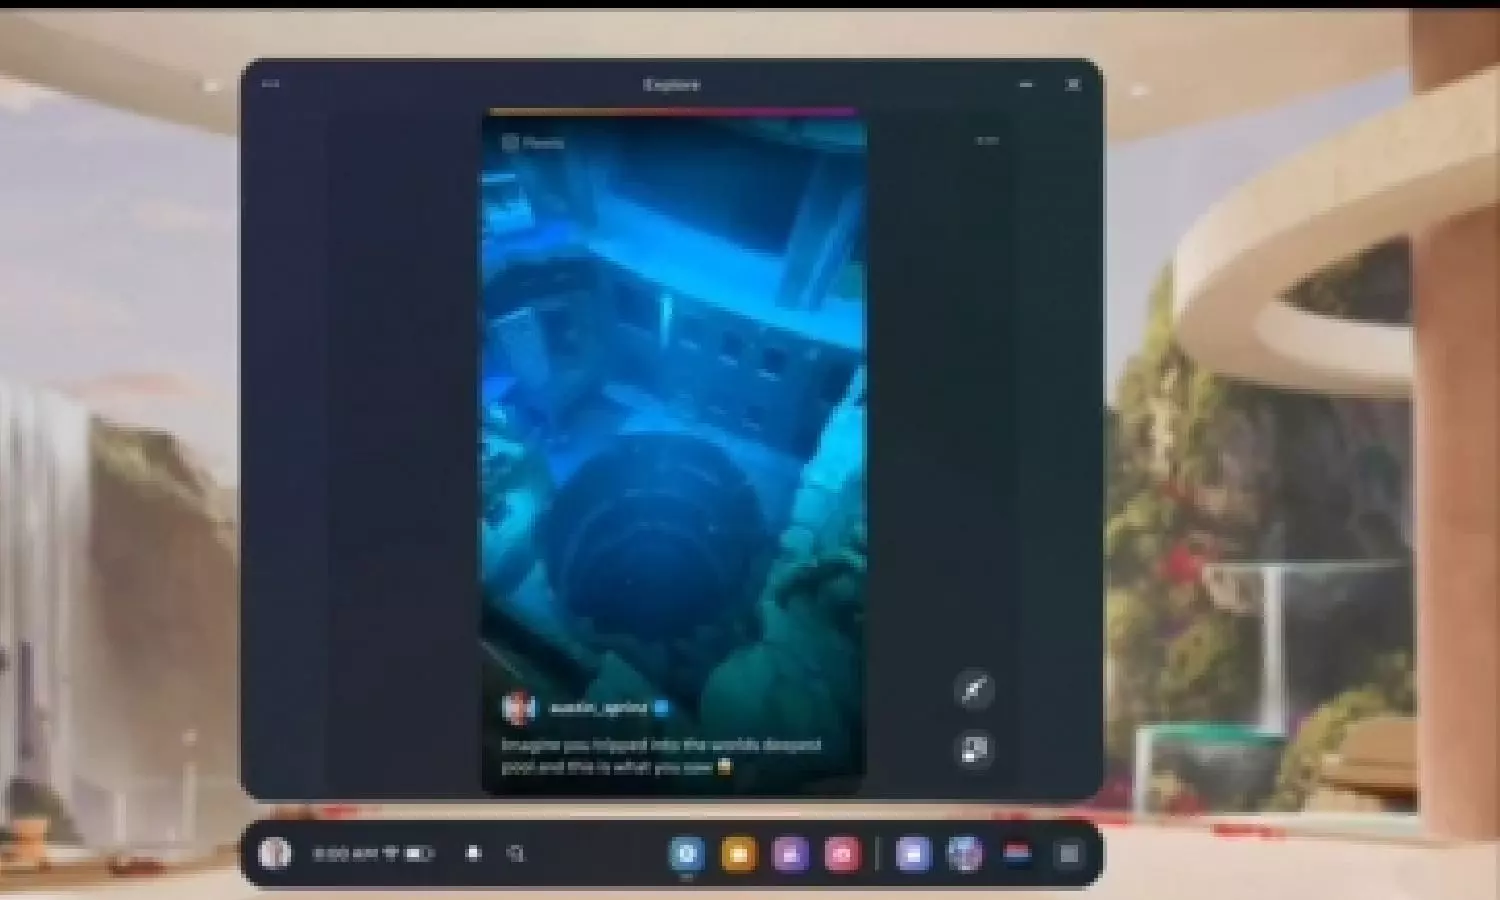This screenshot has width=1500, height=900.
Task: Open the app library grid icon
Action: coord(1068,853)
